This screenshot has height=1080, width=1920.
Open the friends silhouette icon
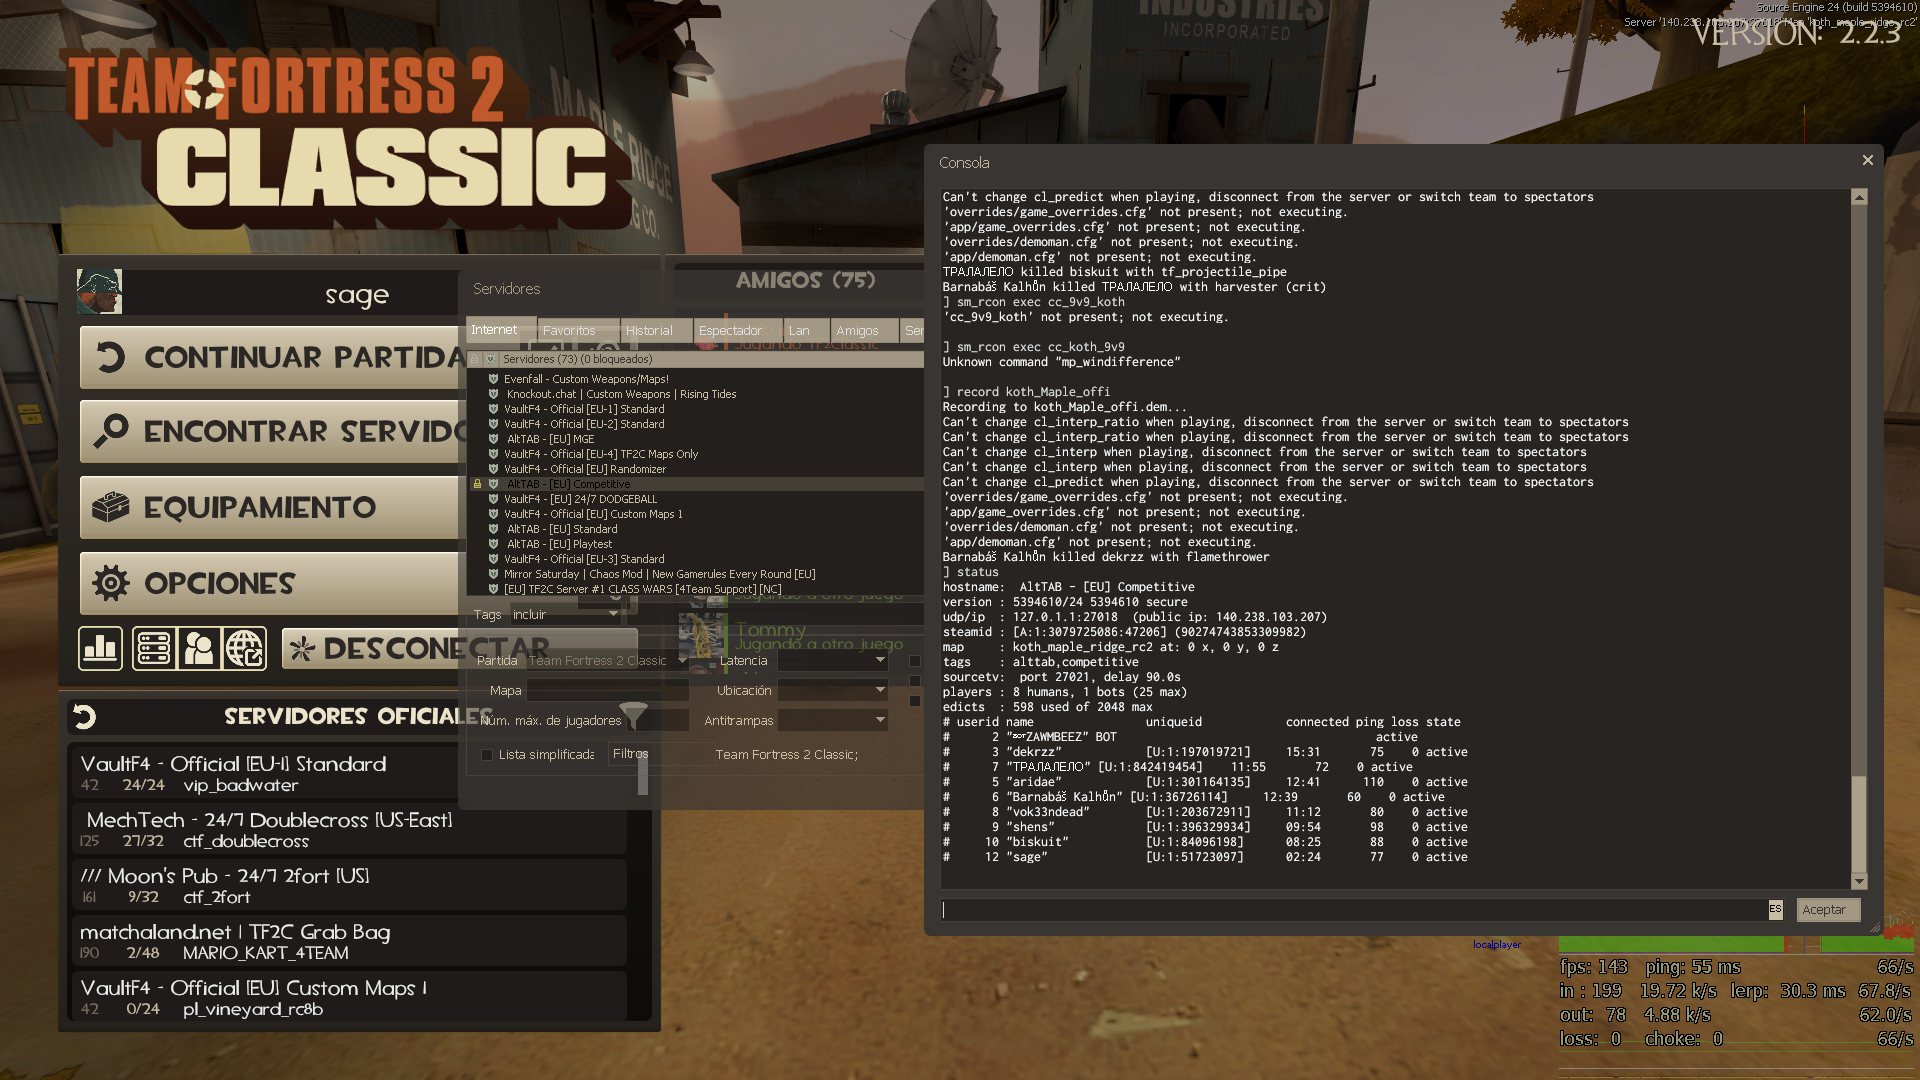(x=199, y=649)
